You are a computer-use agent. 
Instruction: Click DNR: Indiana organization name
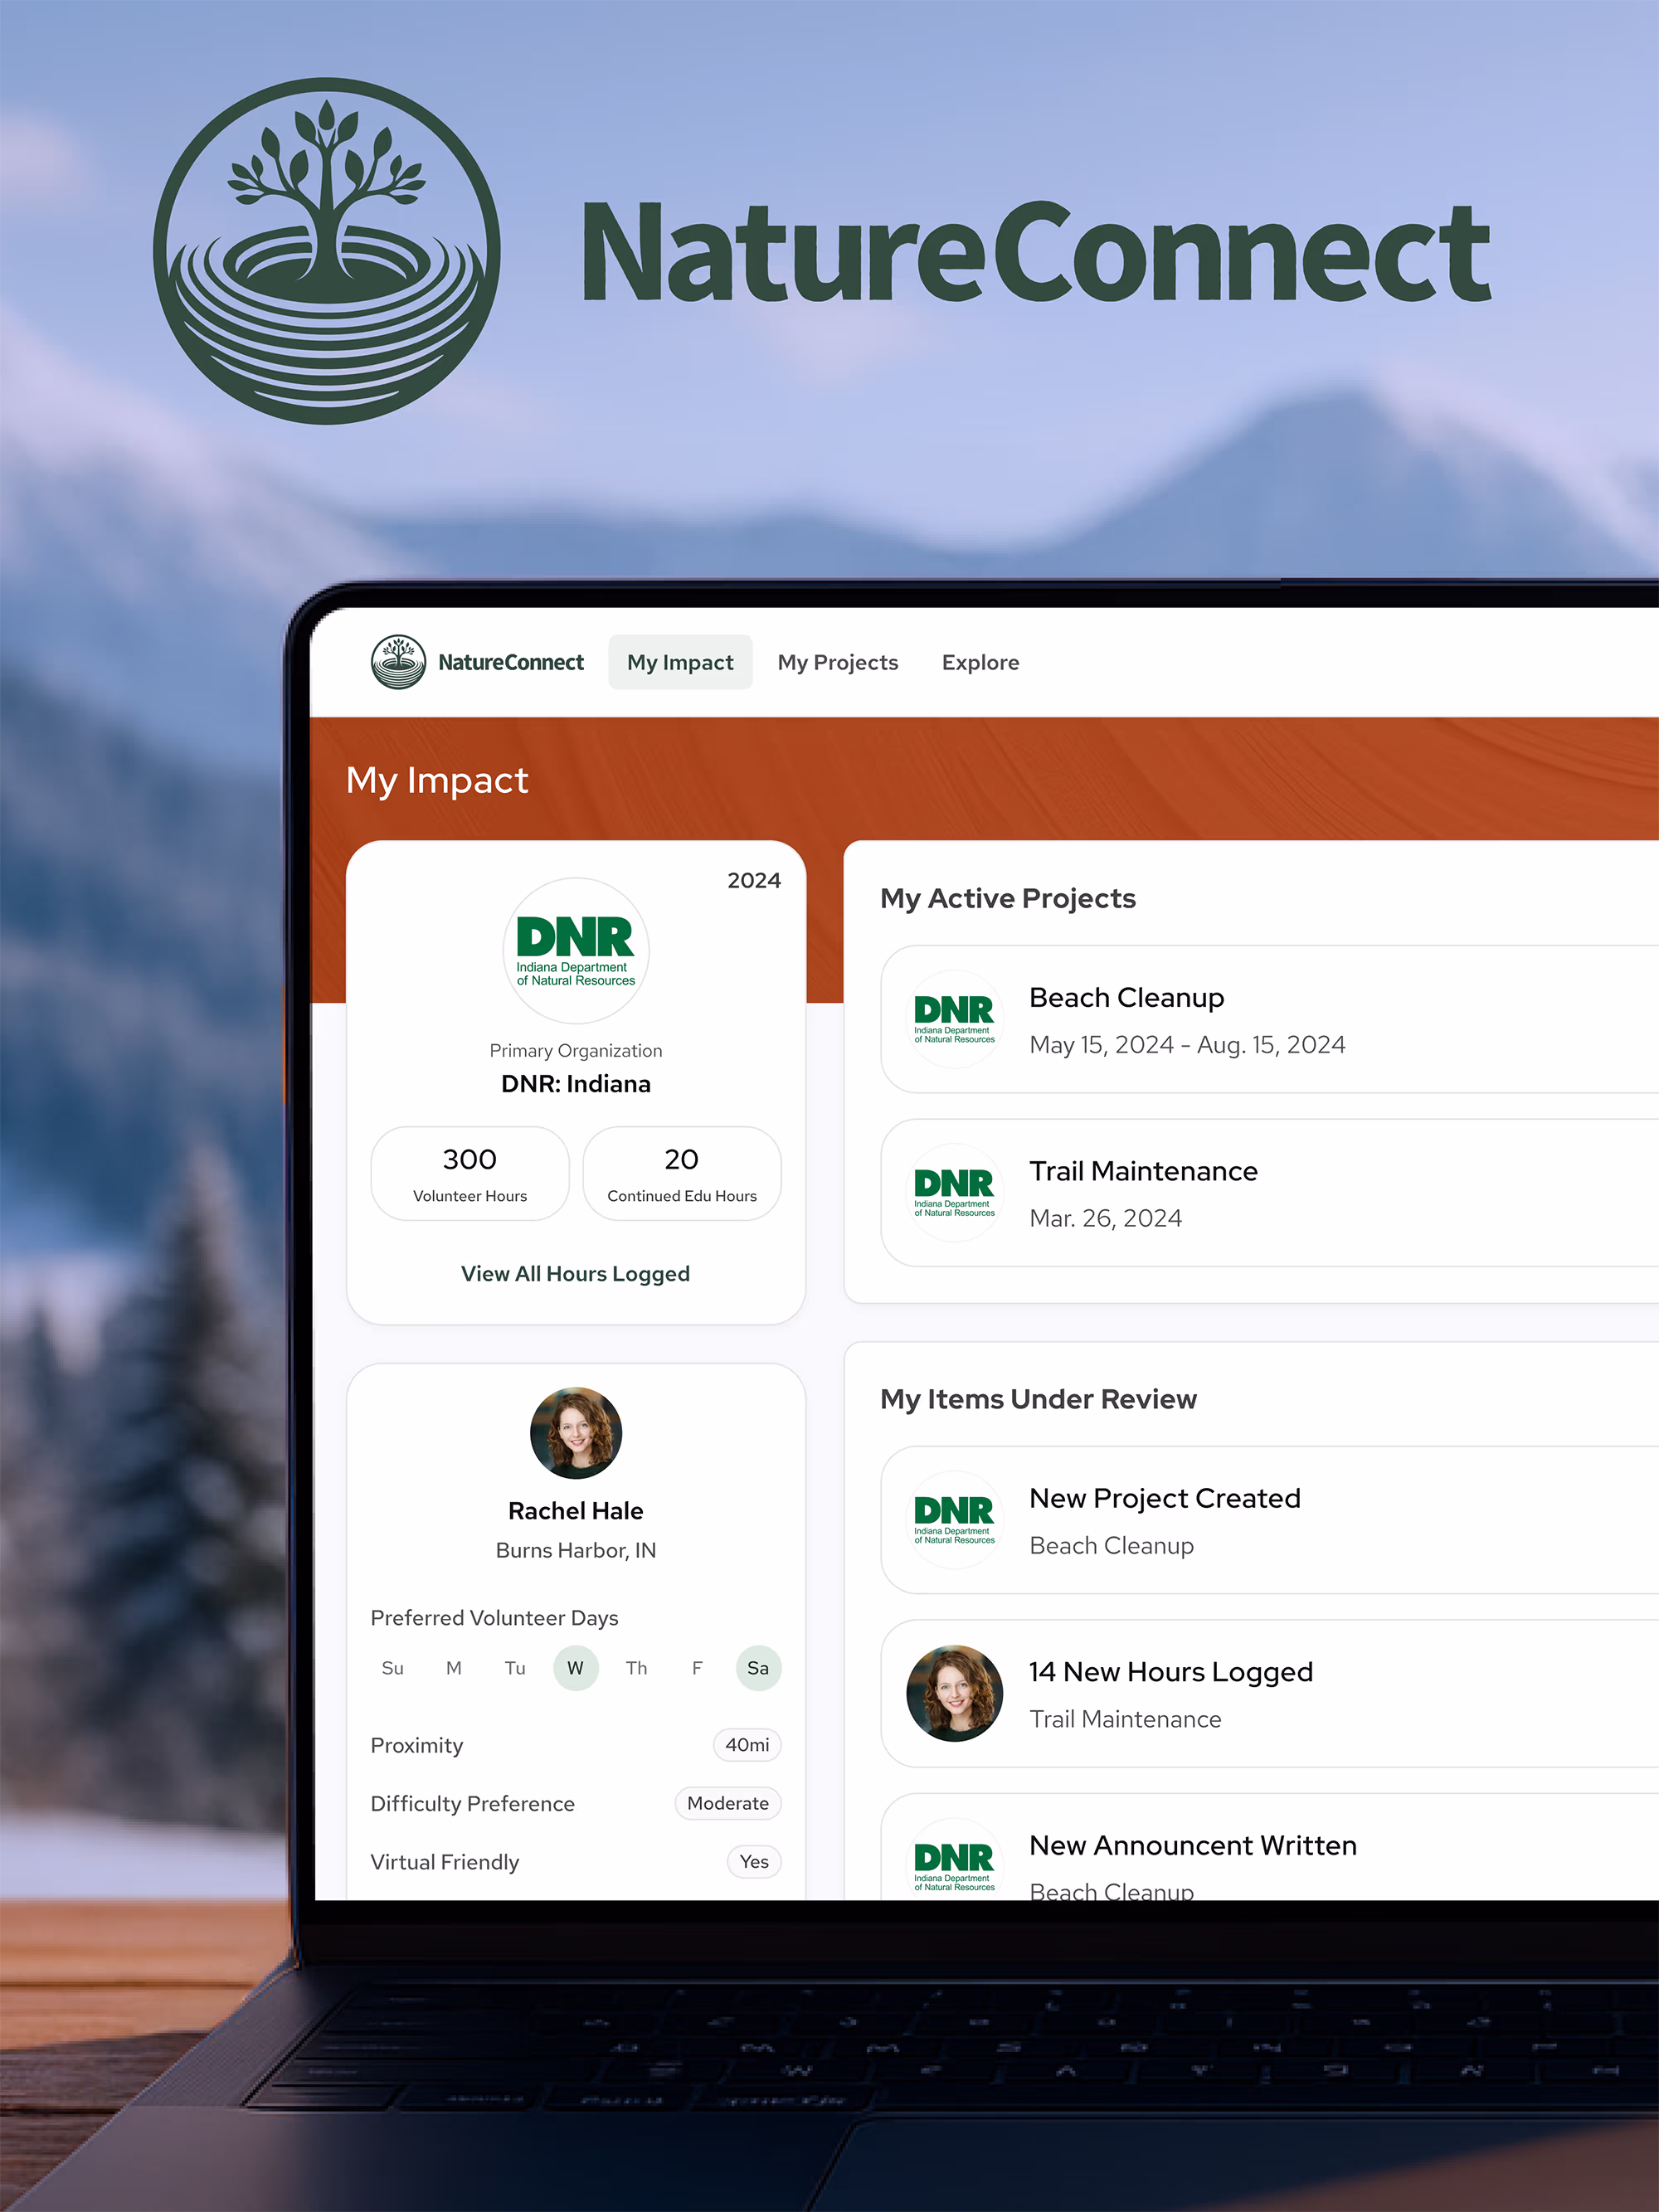(x=576, y=1084)
